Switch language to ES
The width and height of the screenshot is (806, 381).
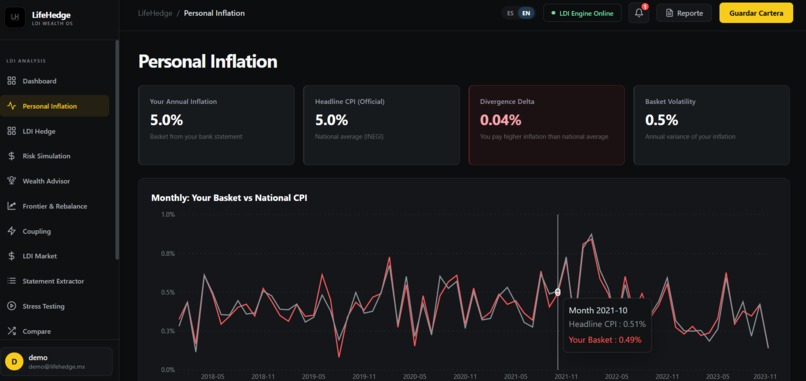[x=510, y=13]
